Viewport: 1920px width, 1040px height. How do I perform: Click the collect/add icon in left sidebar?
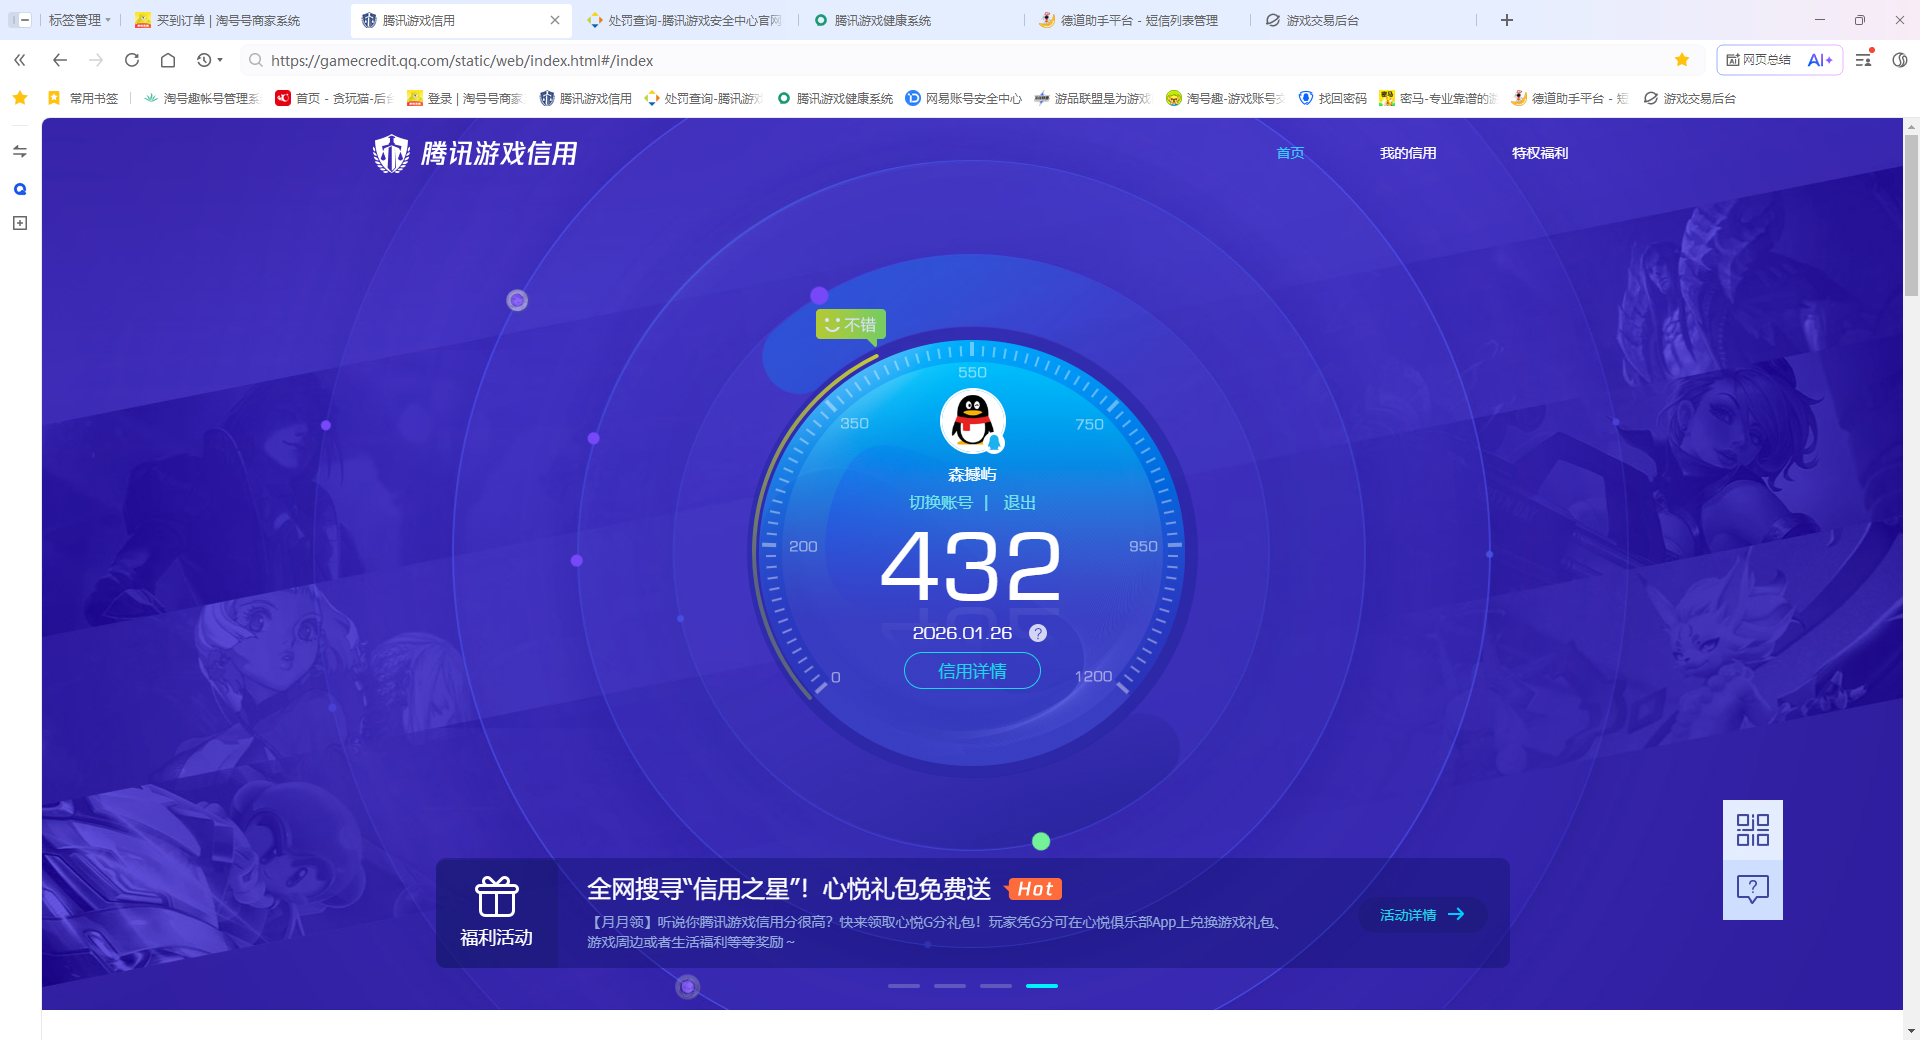19,224
